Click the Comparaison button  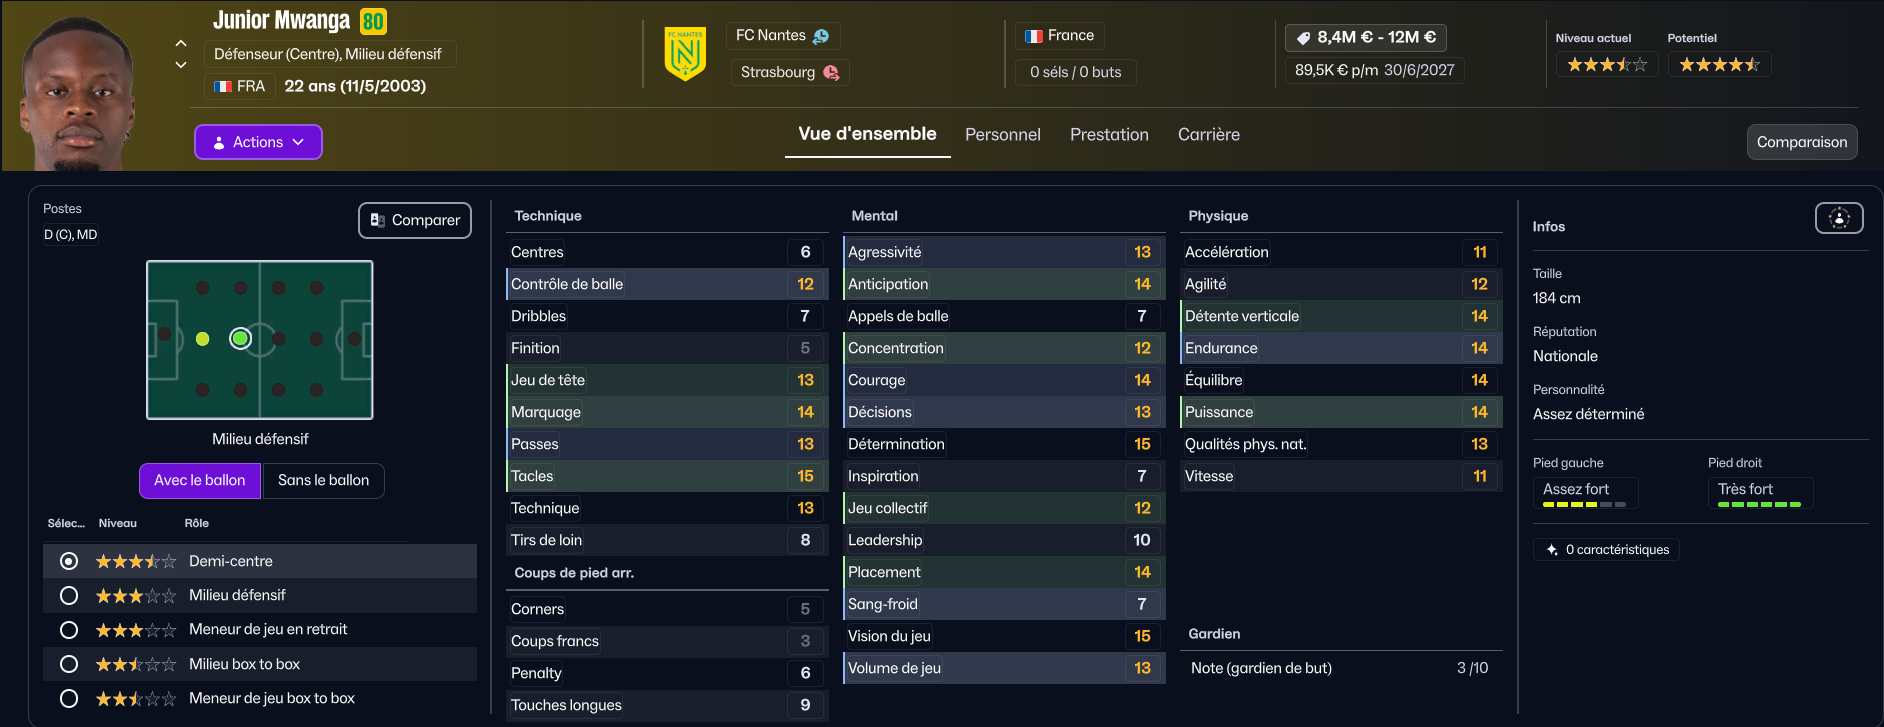pos(1801,142)
